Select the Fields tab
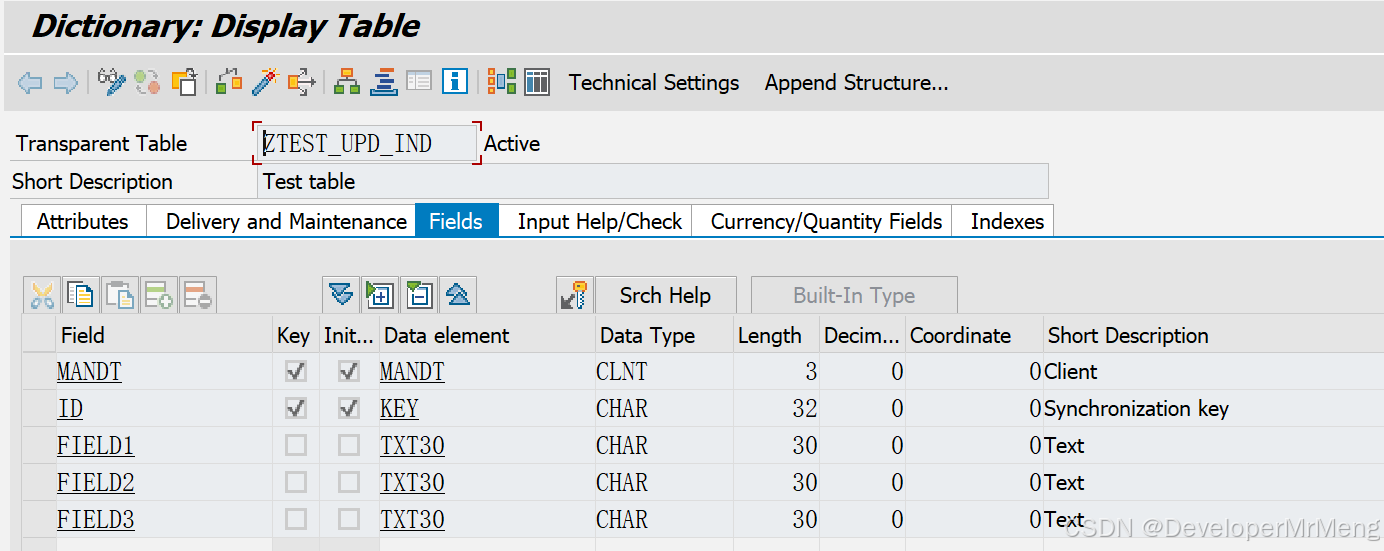The image size is (1384, 551). [456, 221]
